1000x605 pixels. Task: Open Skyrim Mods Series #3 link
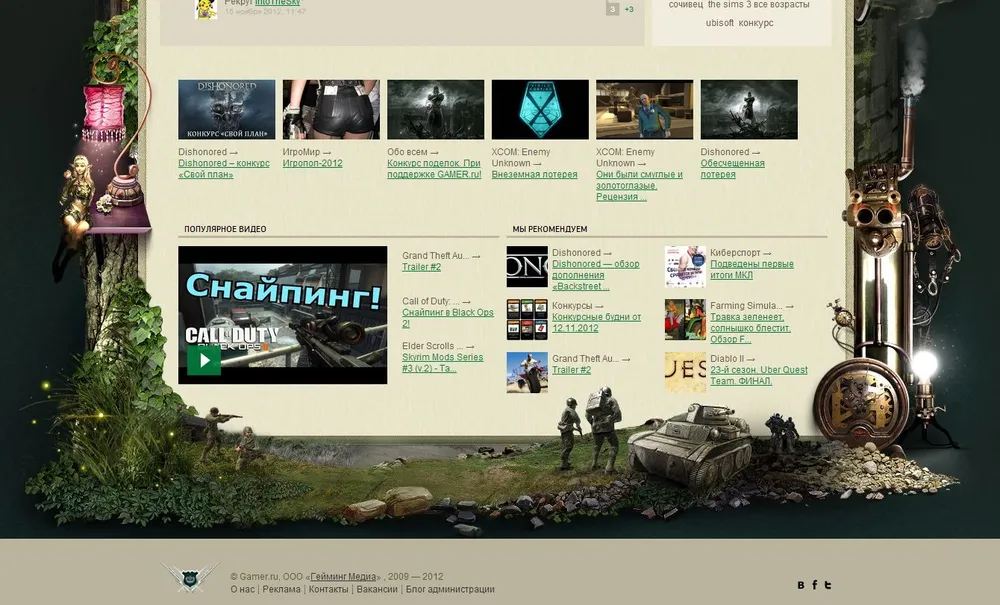click(443, 363)
